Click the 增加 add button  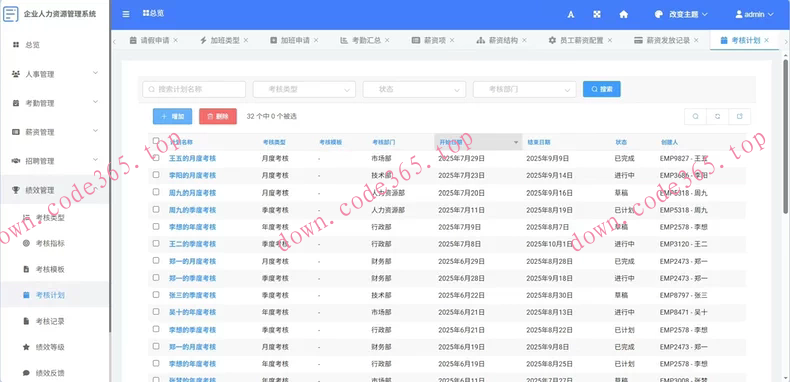(x=172, y=116)
